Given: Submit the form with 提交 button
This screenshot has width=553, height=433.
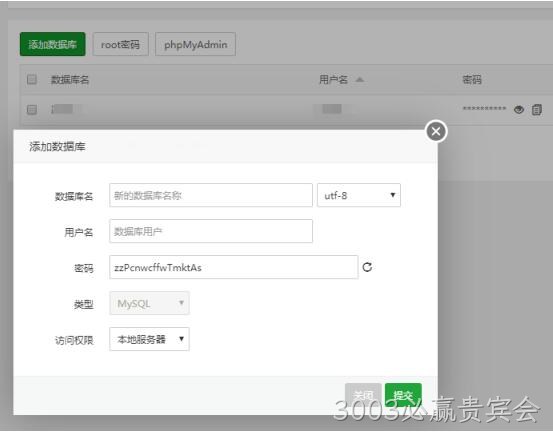Looking at the screenshot, I should pyautogui.click(x=403, y=395).
